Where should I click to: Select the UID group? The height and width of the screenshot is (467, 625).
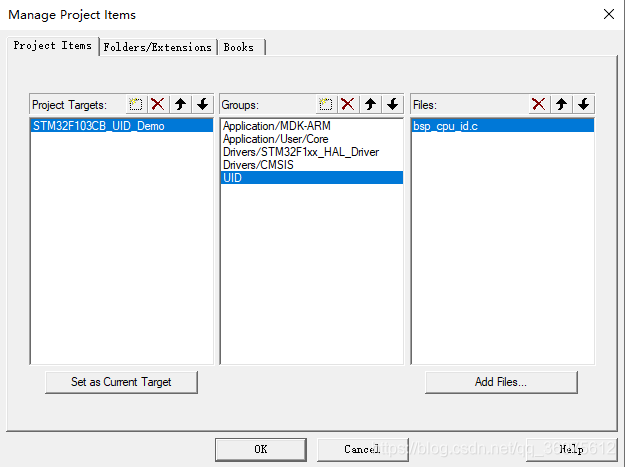click(x=312, y=178)
